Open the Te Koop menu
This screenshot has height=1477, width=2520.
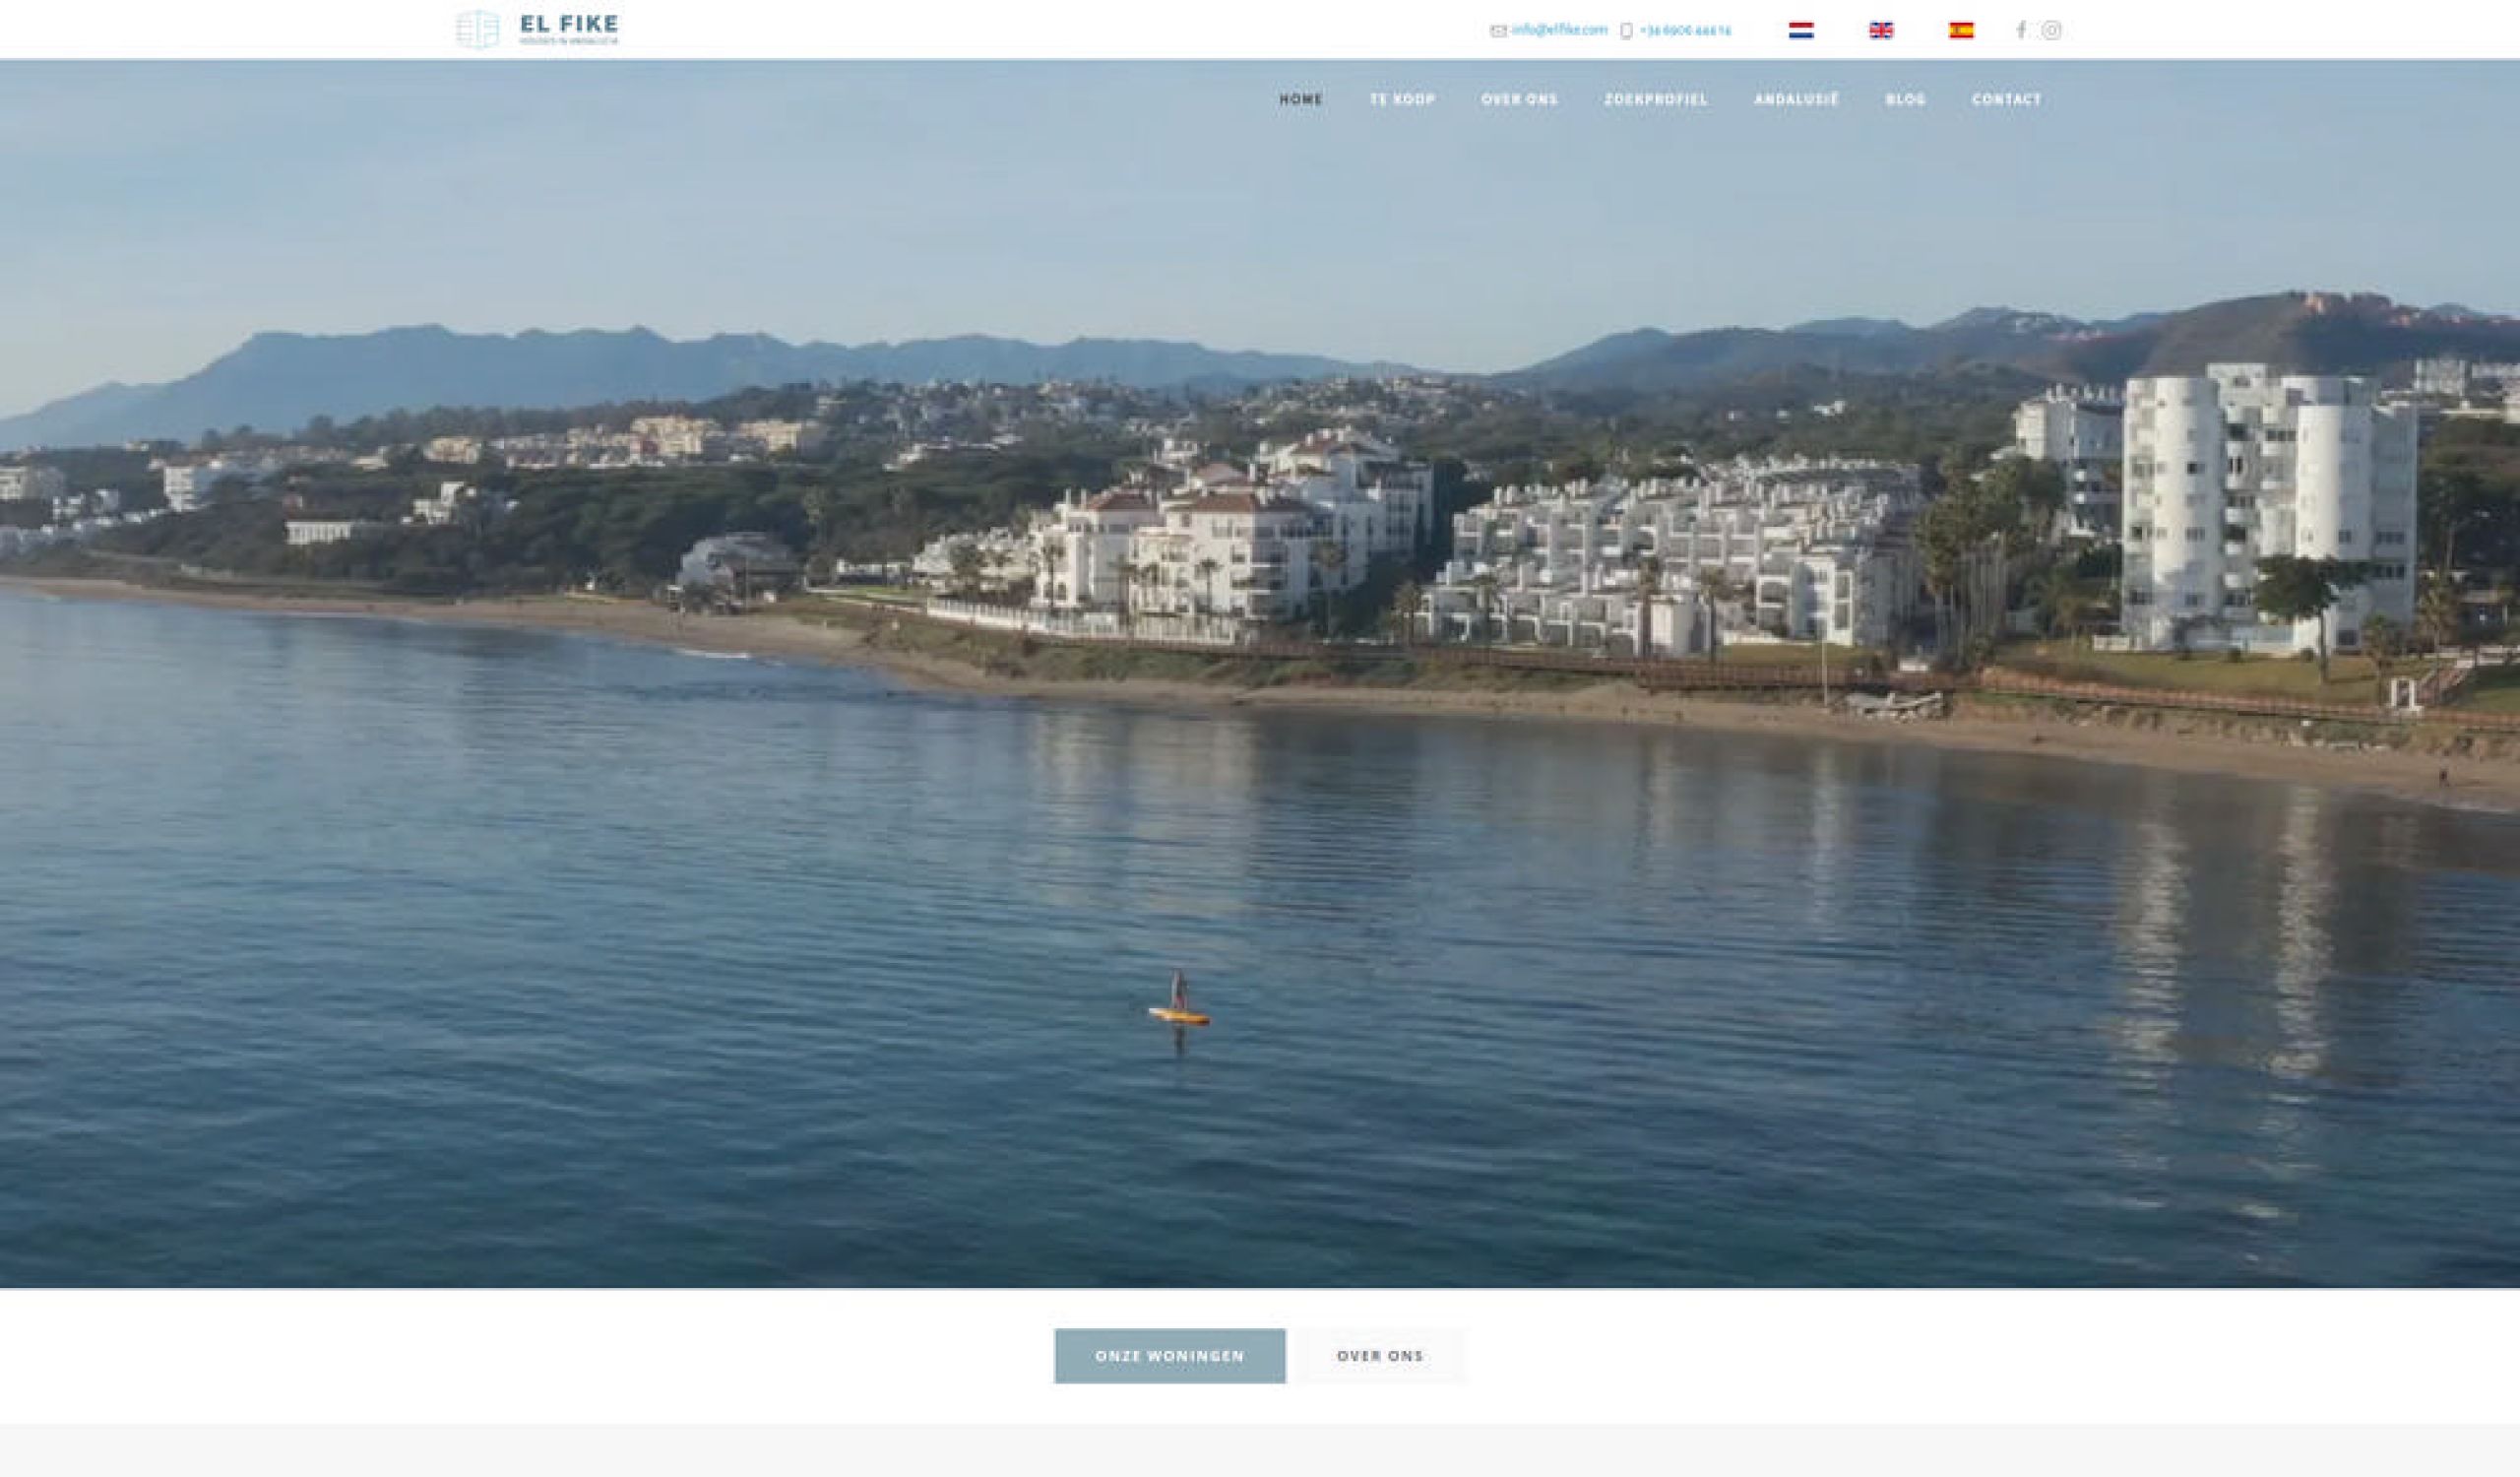click(x=1402, y=99)
